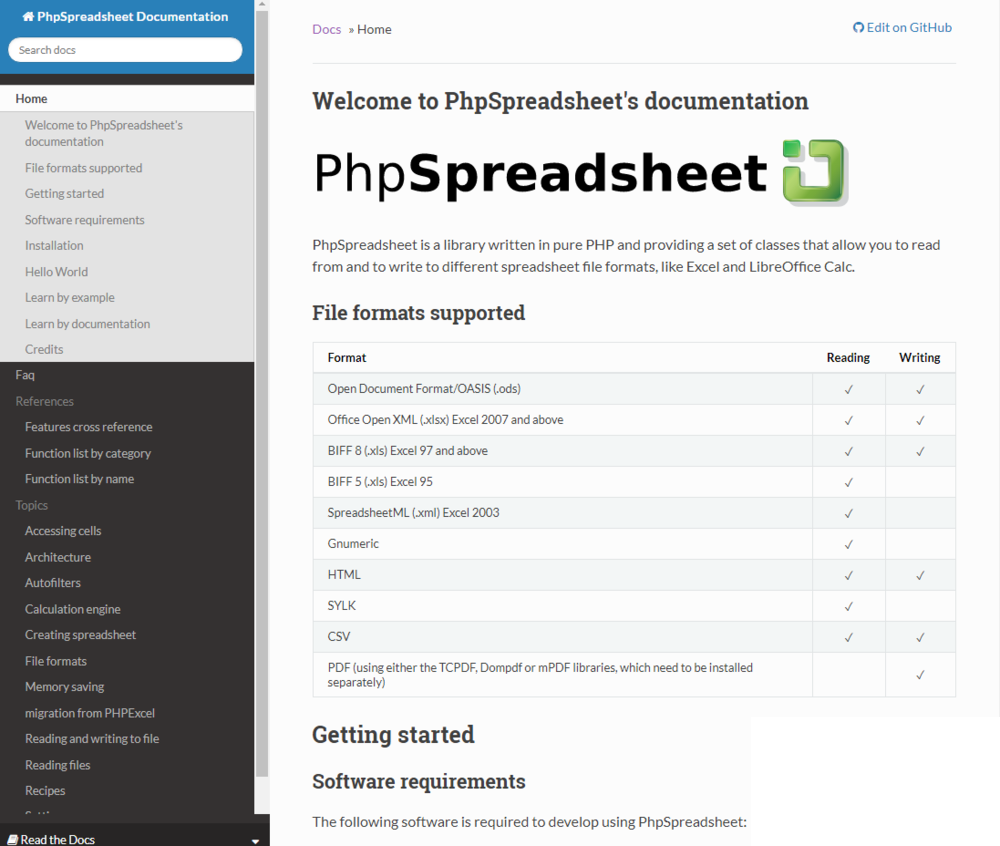
Task: Expand the Read the Docs version dropdown arrow
Action: 255,841
